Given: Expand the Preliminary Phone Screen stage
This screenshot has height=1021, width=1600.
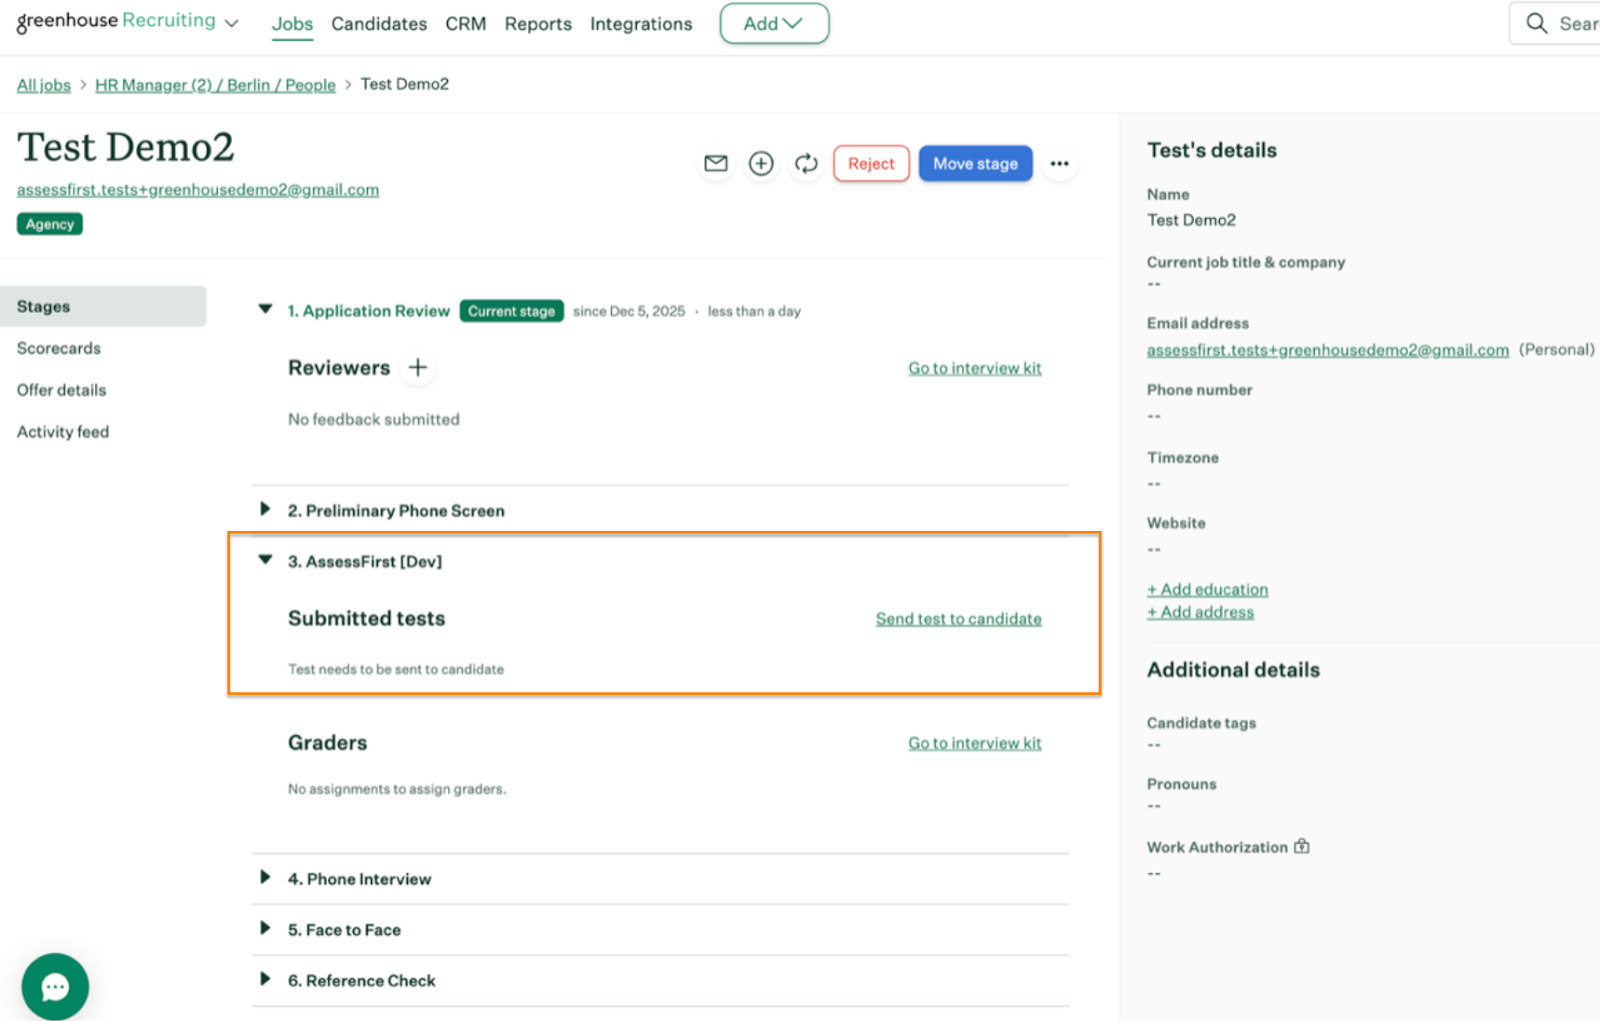Looking at the screenshot, I should point(265,510).
